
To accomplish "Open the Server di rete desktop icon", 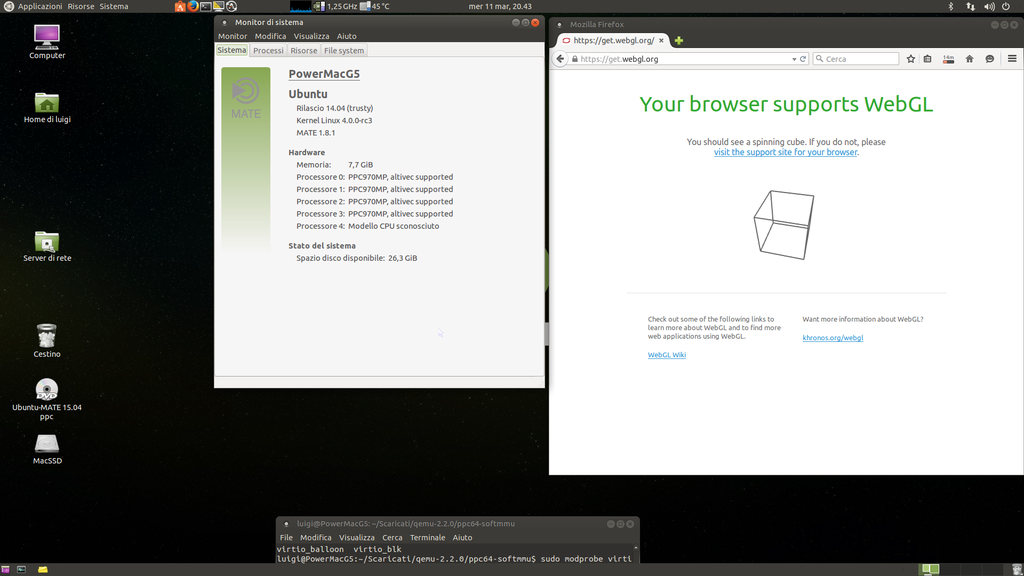I will (47, 246).
